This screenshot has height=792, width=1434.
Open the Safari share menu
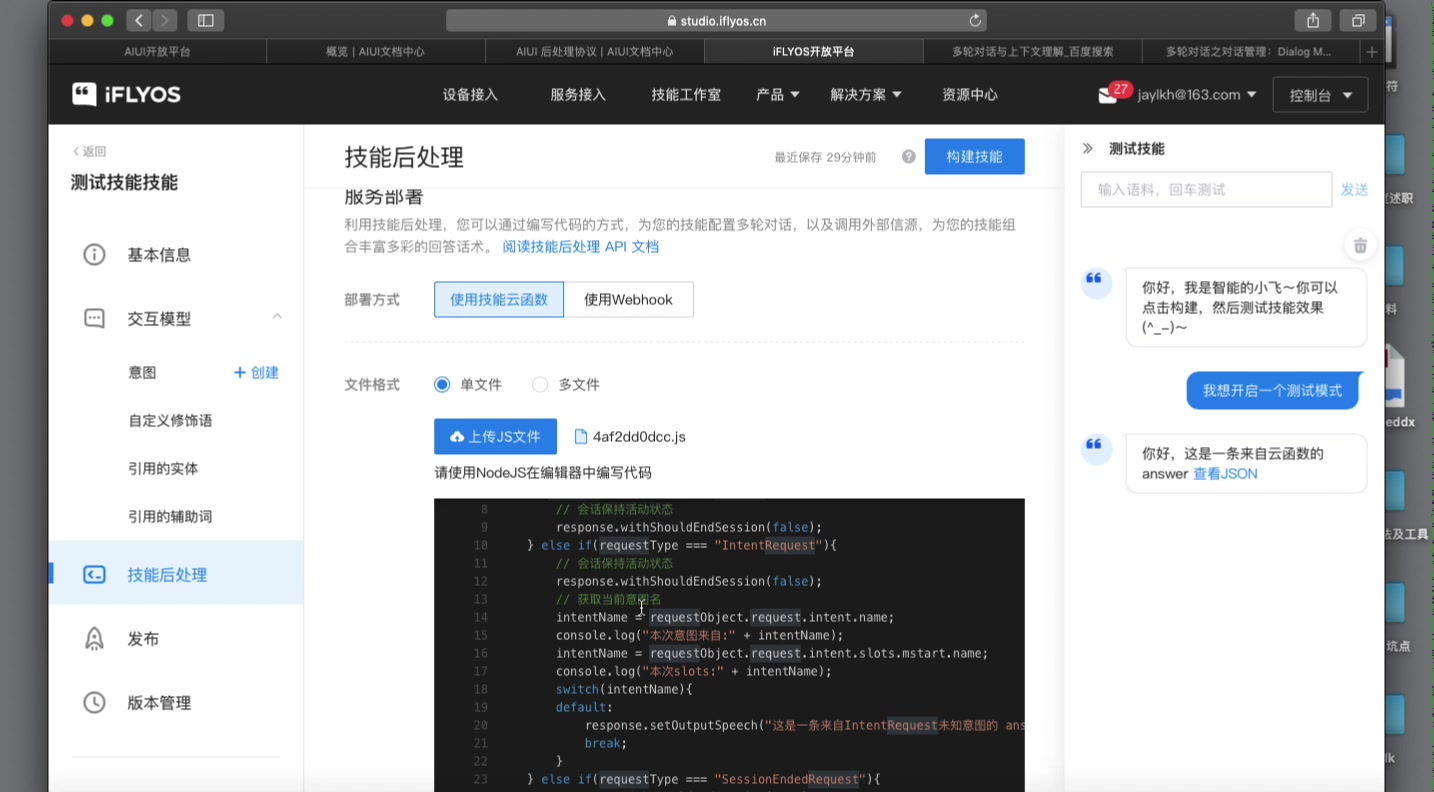[x=1313, y=20]
